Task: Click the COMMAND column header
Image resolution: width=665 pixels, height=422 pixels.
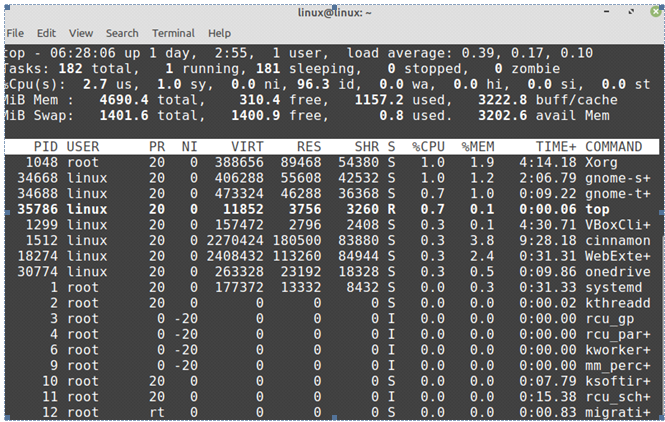Action: [614, 147]
